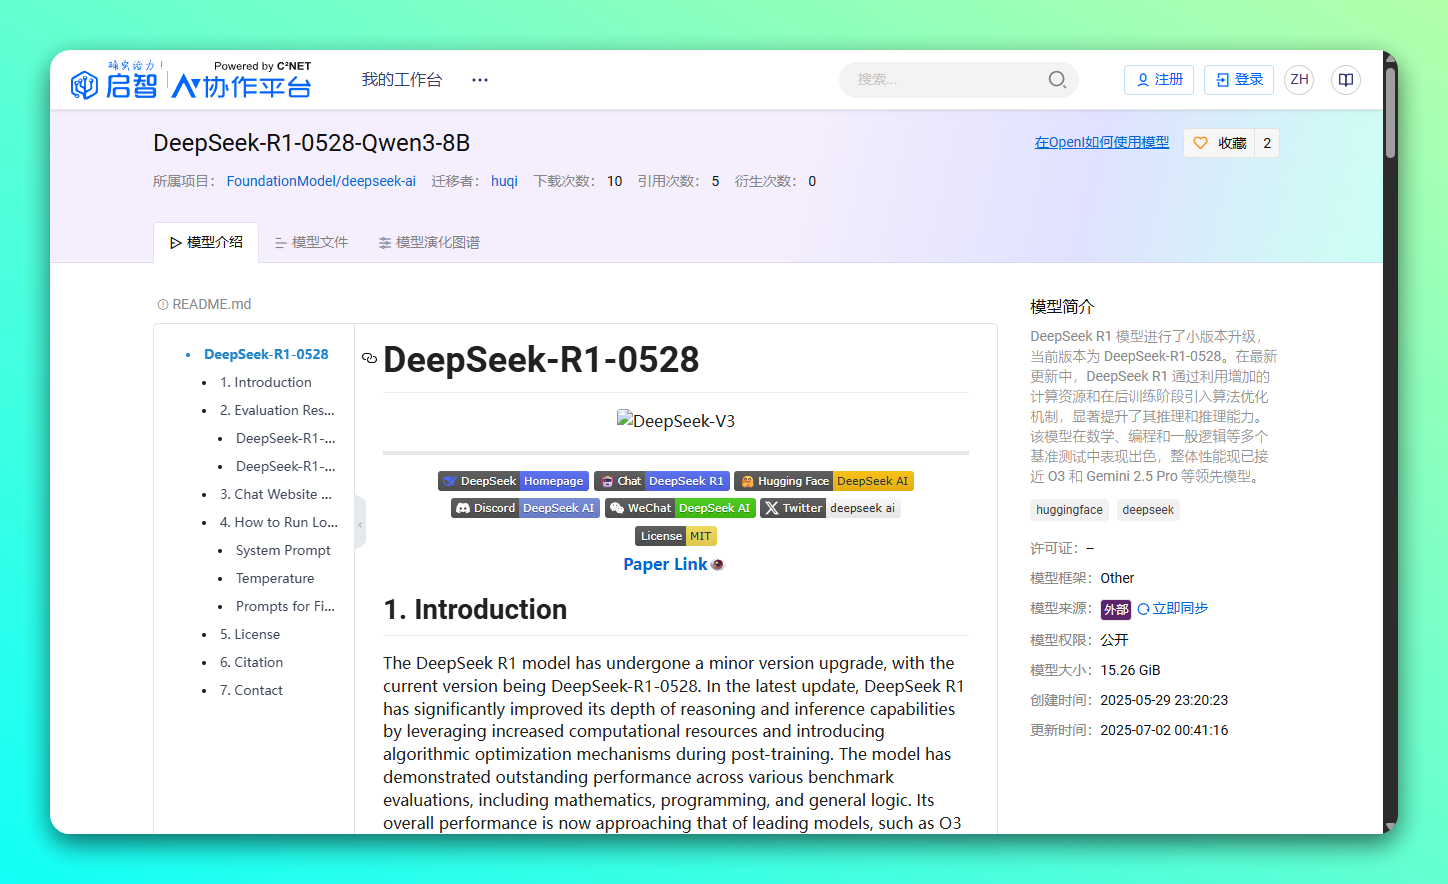Click the heart 收藏 favorite button

click(x=1219, y=143)
